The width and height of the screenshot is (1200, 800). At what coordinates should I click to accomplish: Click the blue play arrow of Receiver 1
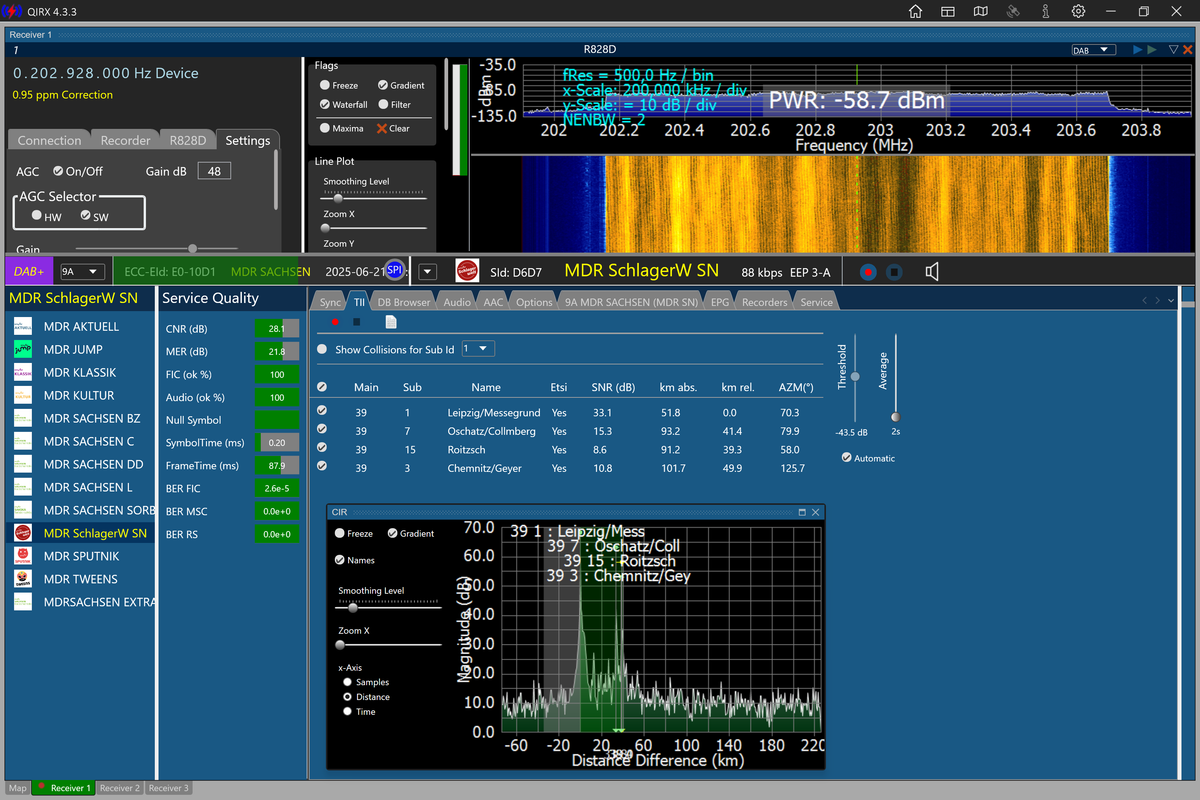[x=1137, y=49]
